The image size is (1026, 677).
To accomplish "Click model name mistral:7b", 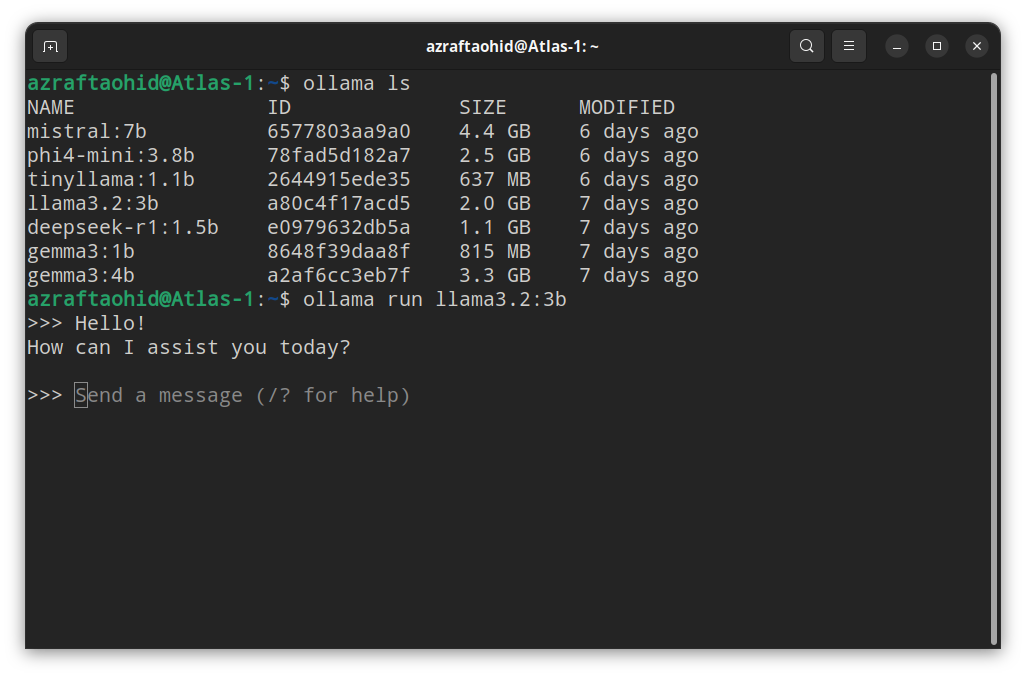I will [86, 131].
